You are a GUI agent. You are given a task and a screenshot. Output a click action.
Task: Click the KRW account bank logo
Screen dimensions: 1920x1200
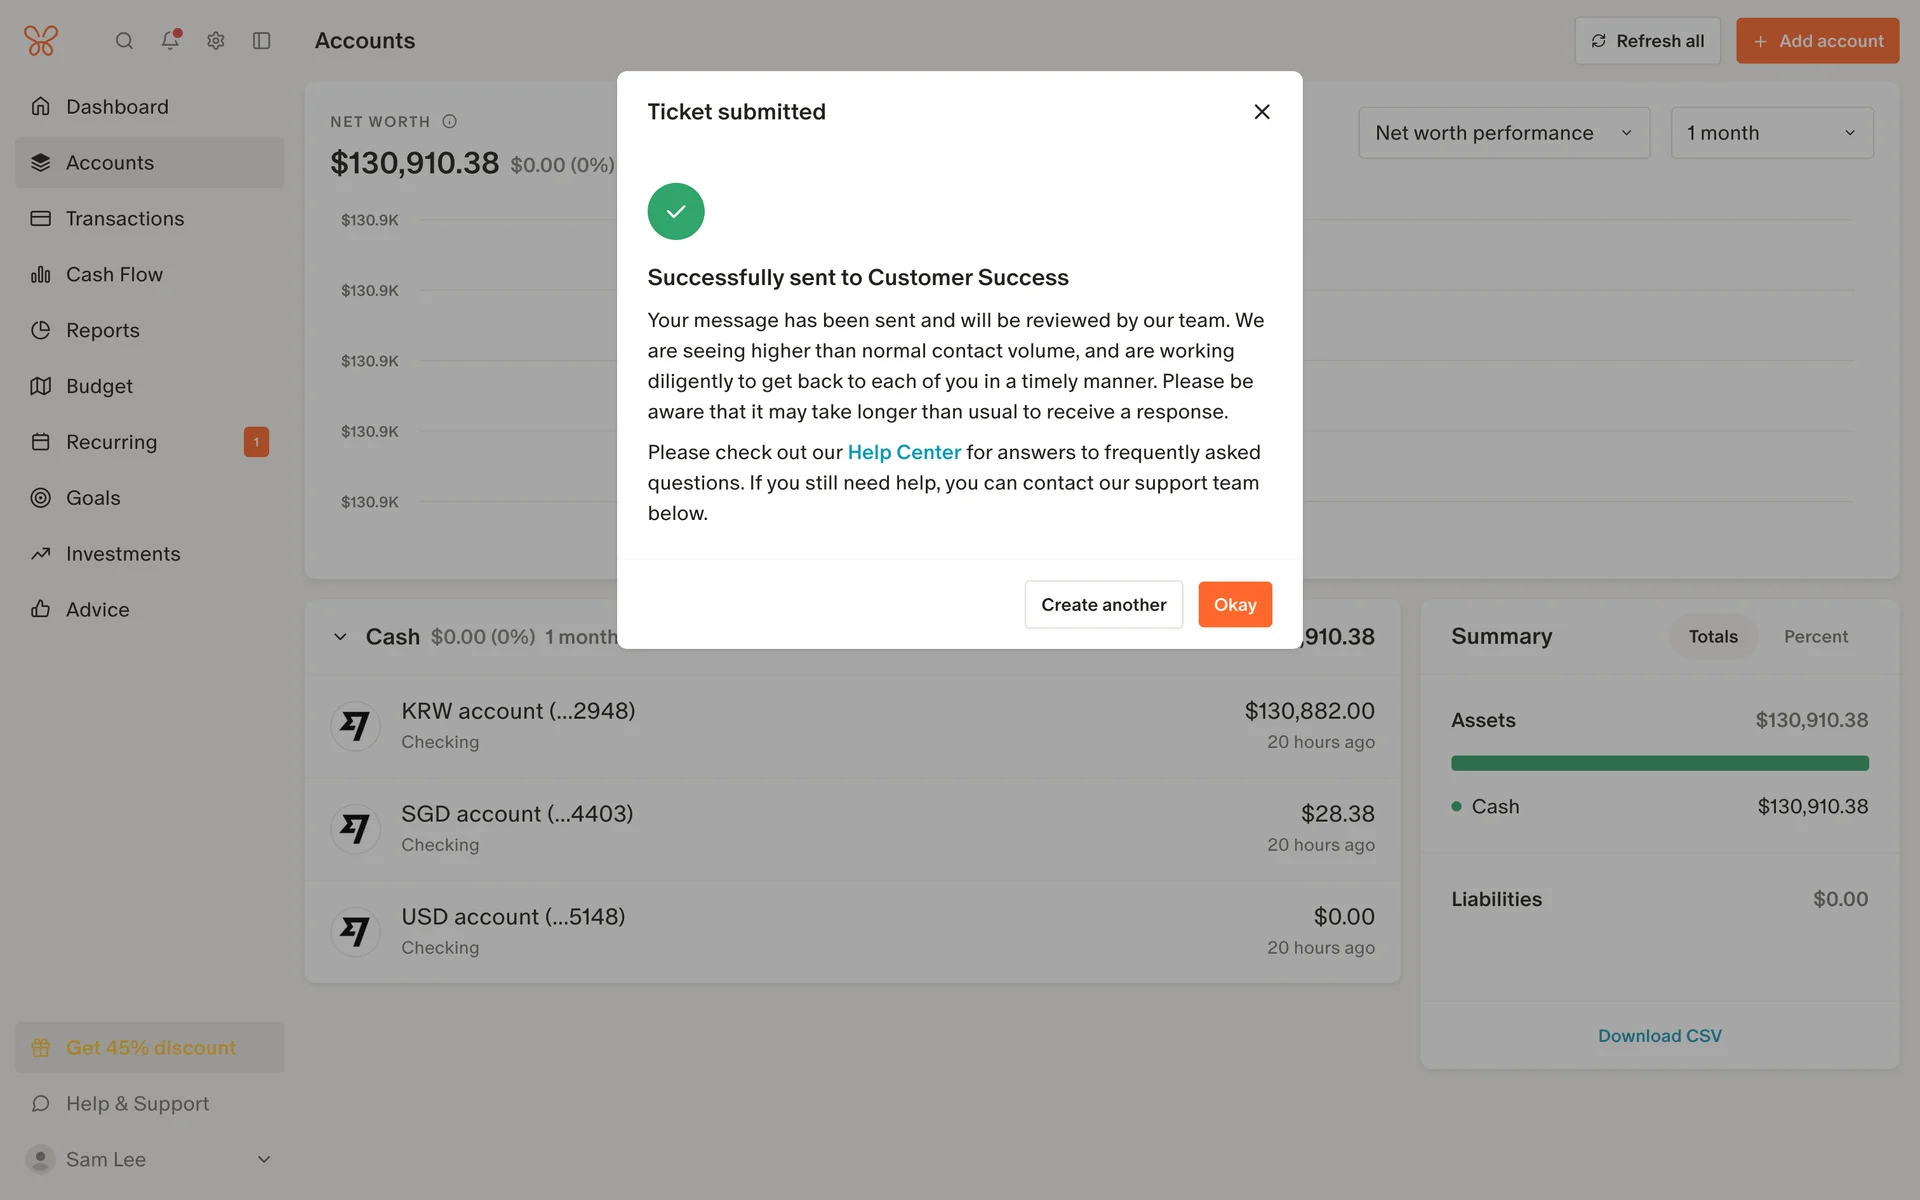(x=355, y=726)
